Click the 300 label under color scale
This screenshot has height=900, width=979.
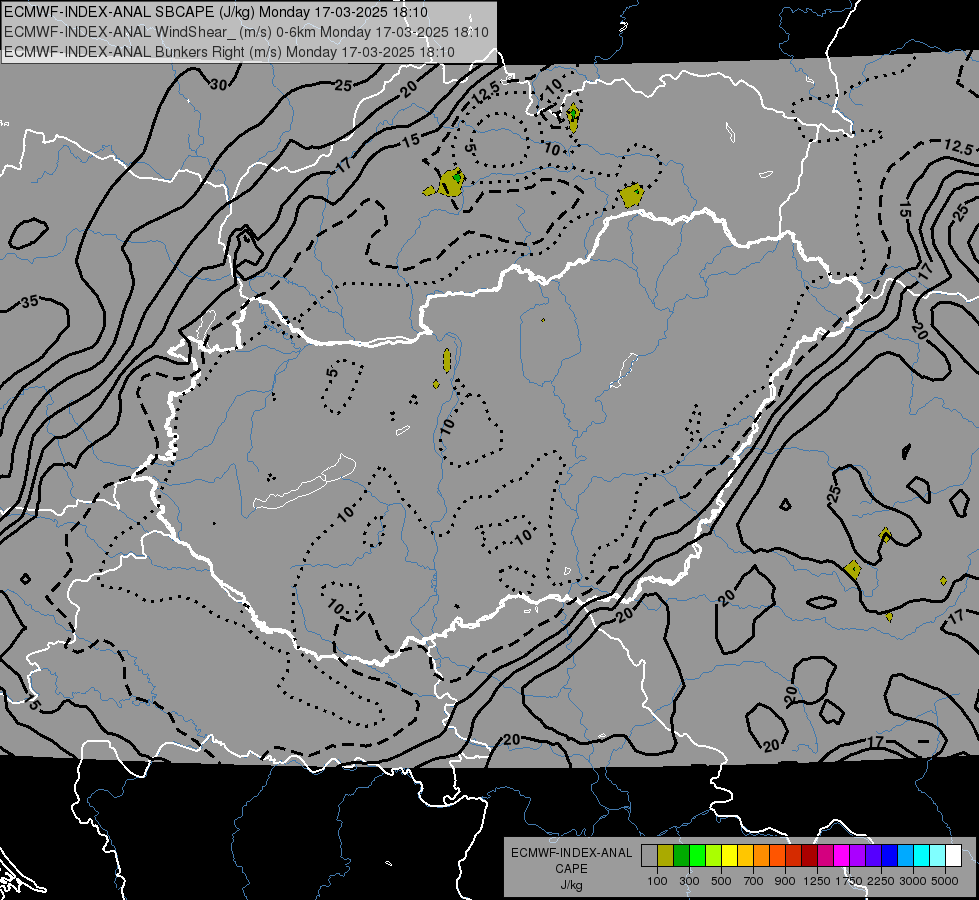[x=689, y=881]
